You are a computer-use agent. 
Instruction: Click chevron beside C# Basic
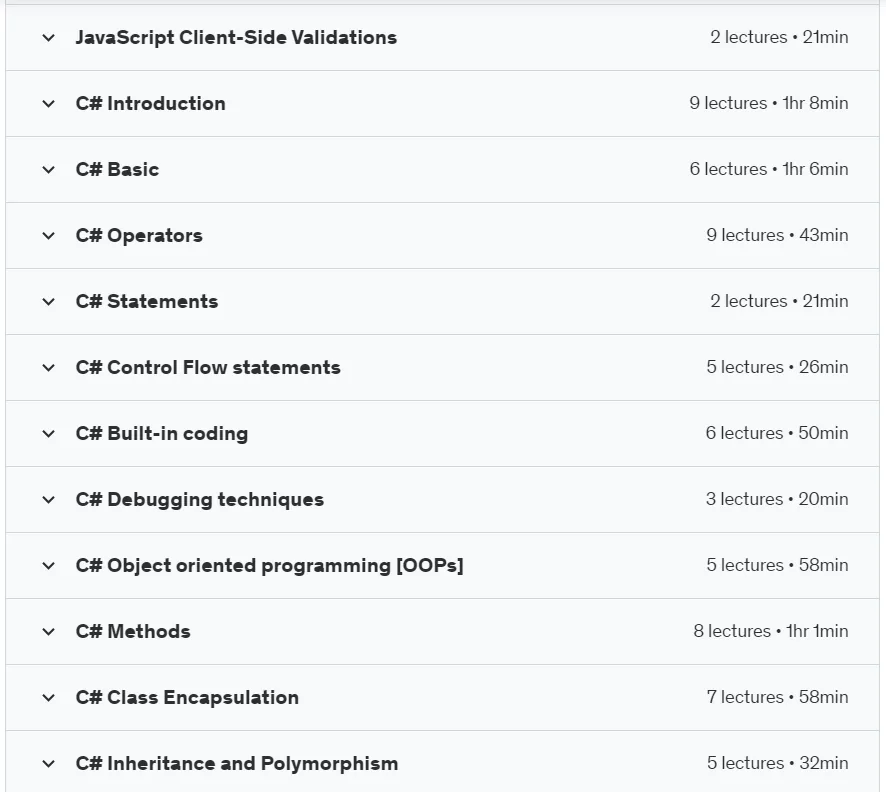[49, 169]
